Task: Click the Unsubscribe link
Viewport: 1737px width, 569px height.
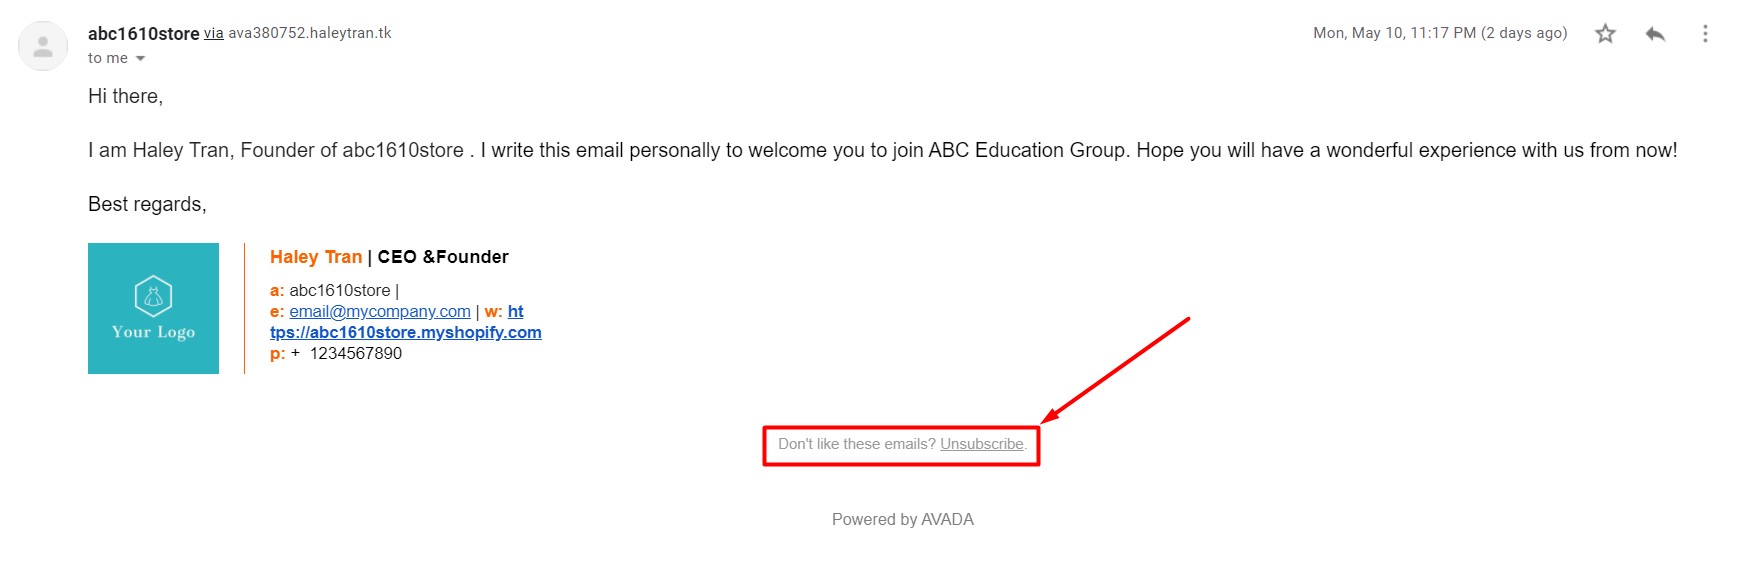Action: coord(981,444)
